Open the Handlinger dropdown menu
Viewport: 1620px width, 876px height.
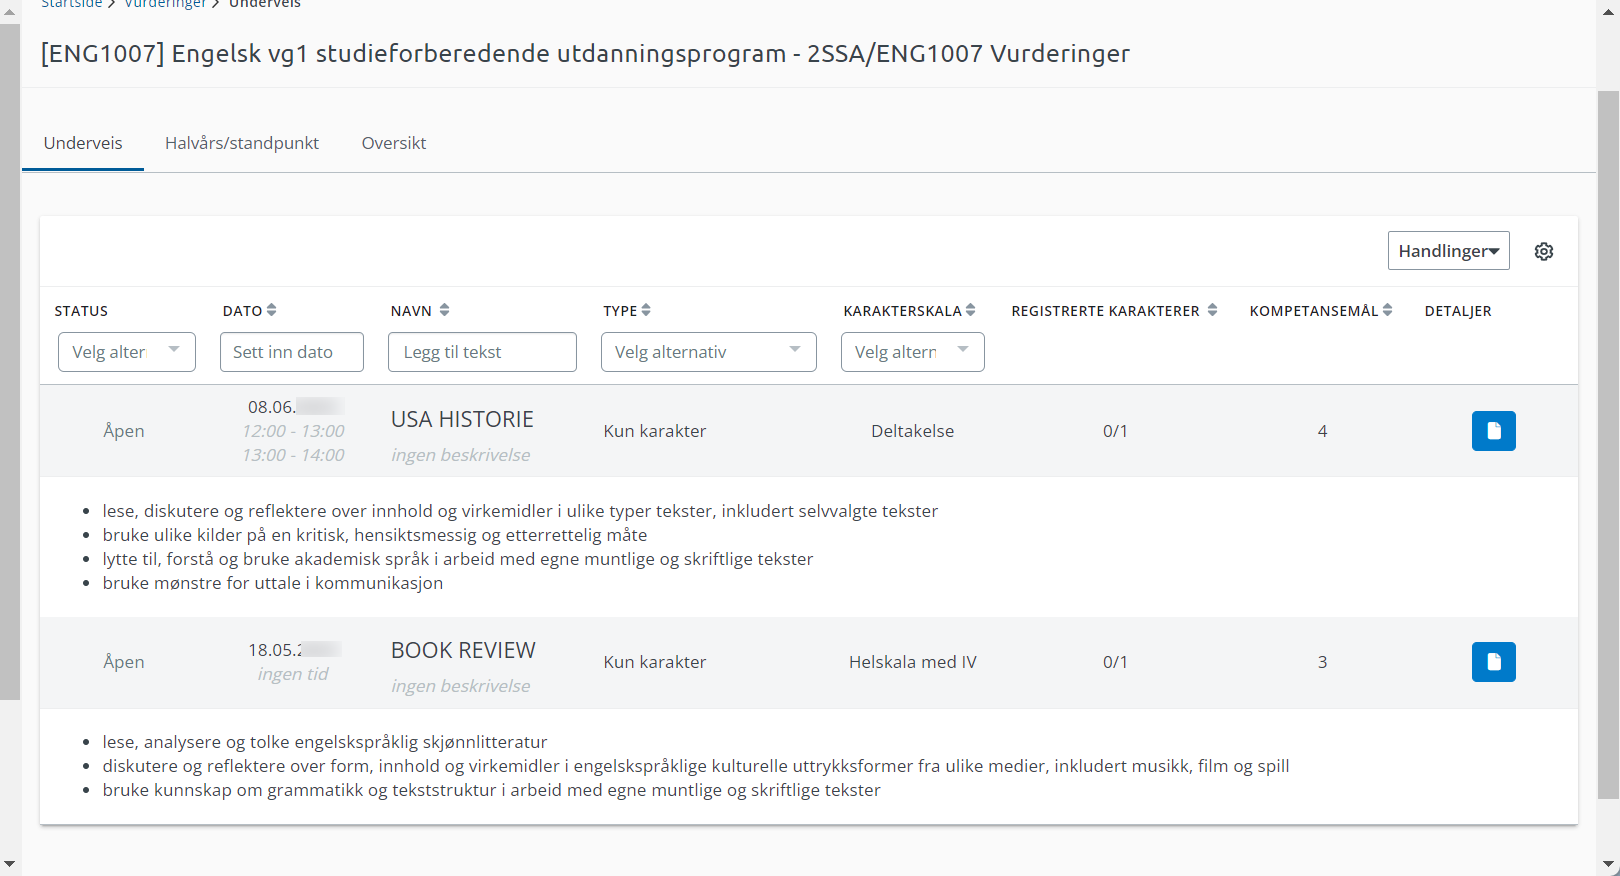(1448, 251)
